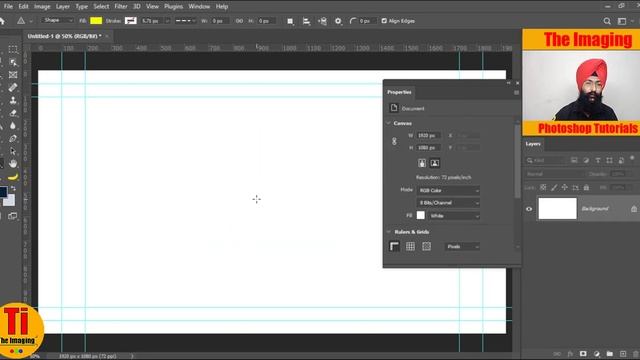Screen dimensions: 640x360
Task: Toggle lock image pixels brush icon
Action: (554, 188)
